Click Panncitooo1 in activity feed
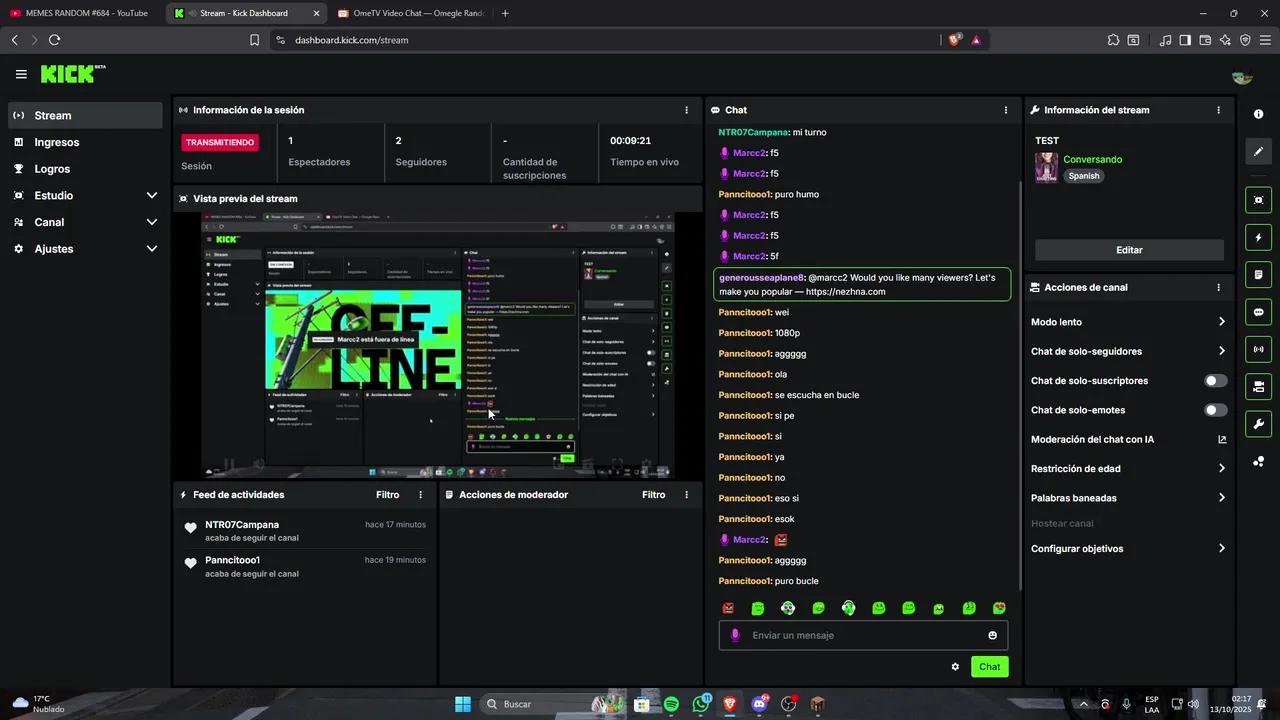 232,560
